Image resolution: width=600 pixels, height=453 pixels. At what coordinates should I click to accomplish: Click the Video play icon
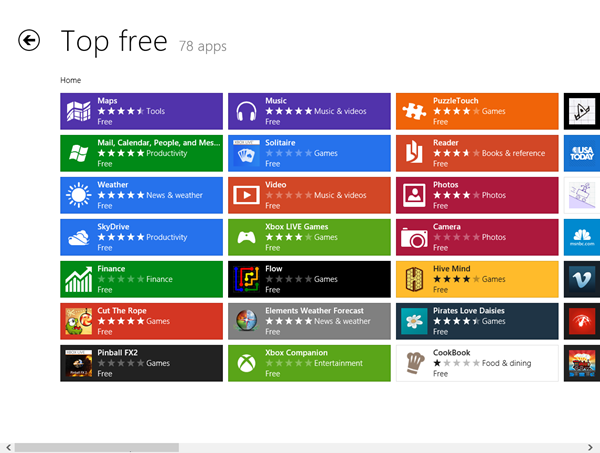click(x=246, y=195)
